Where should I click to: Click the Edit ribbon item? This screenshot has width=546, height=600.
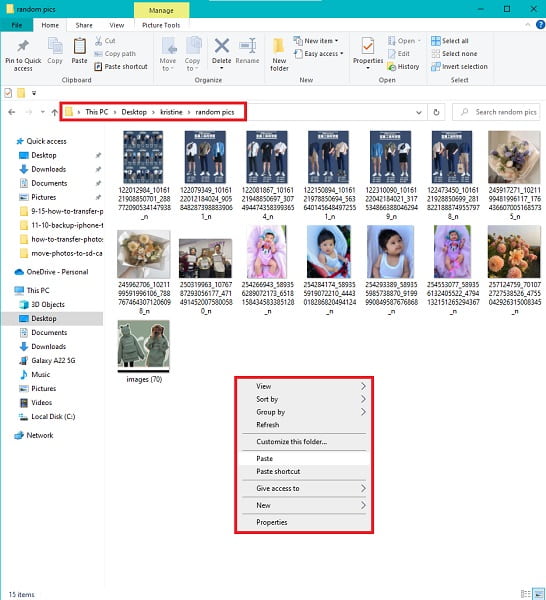399,54
